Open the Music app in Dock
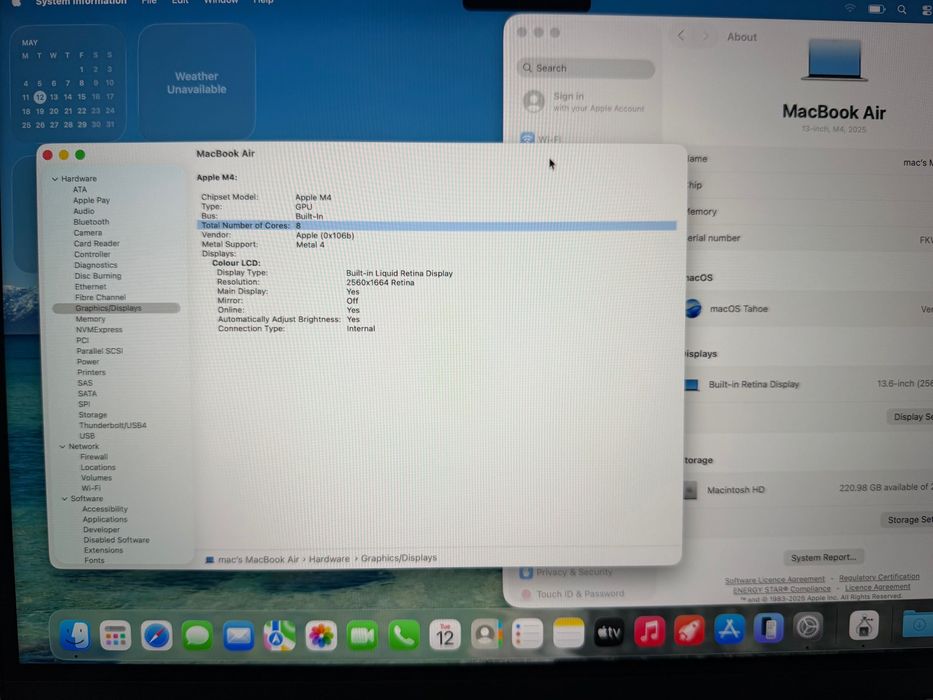The width and height of the screenshot is (933, 700). 649,630
